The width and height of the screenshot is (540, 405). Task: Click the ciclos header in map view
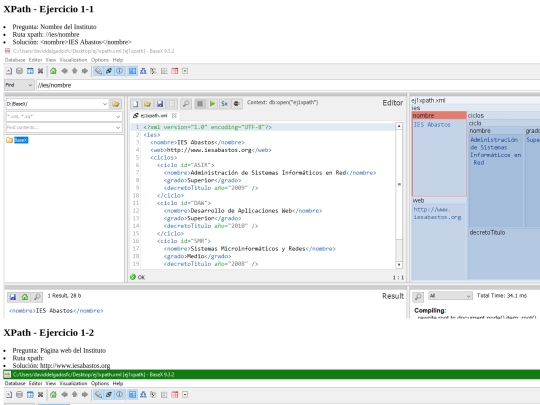tap(476, 116)
